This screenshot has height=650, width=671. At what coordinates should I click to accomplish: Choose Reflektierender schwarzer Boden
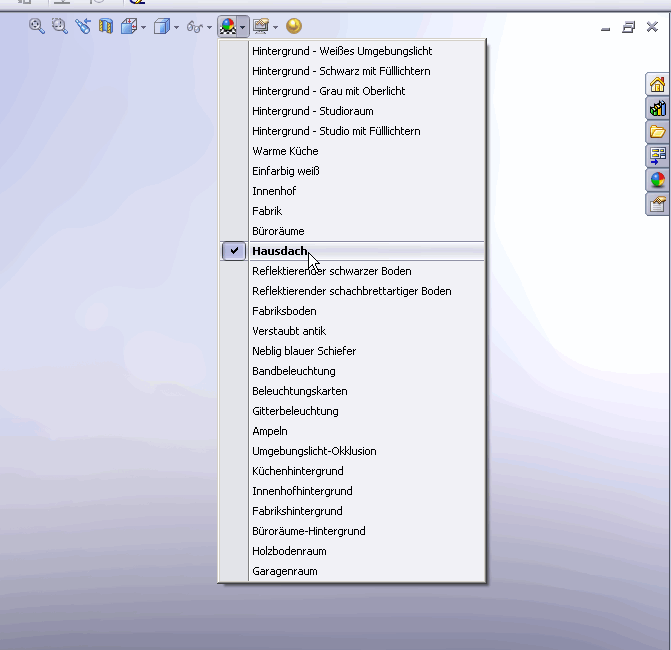click(x=352, y=271)
